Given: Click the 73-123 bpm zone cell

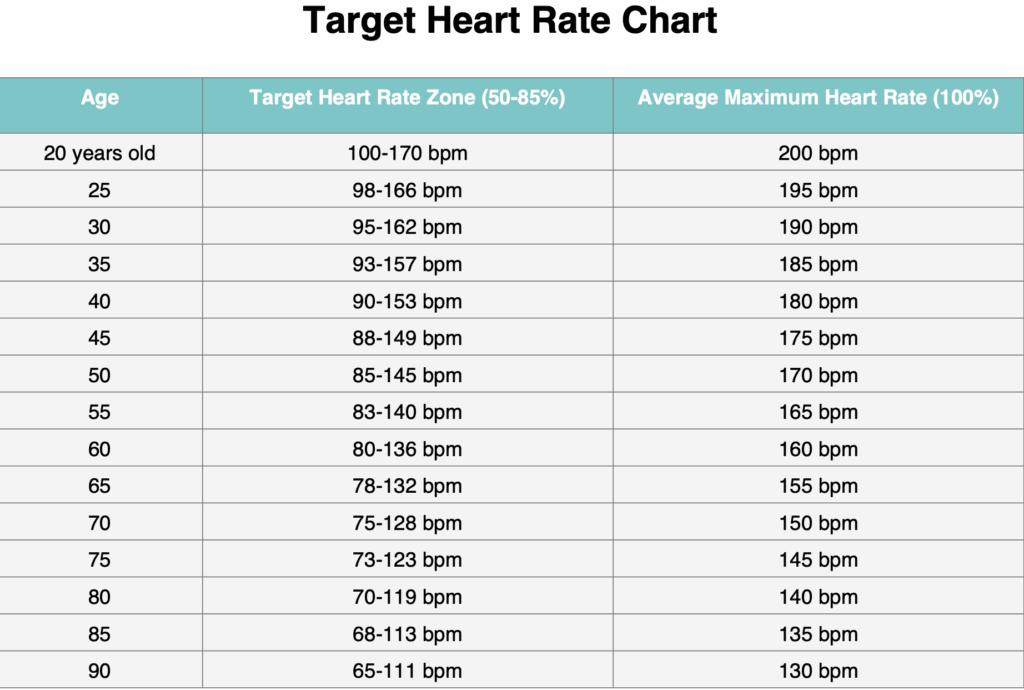Looking at the screenshot, I should point(407,561).
